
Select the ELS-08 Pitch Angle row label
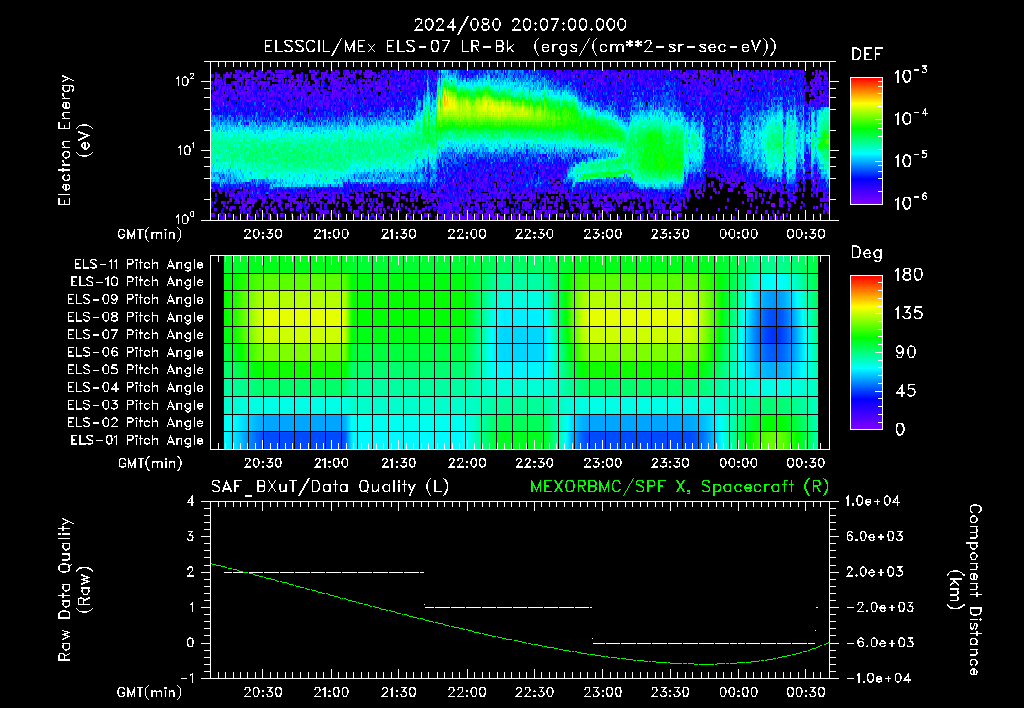click(136, 317)
